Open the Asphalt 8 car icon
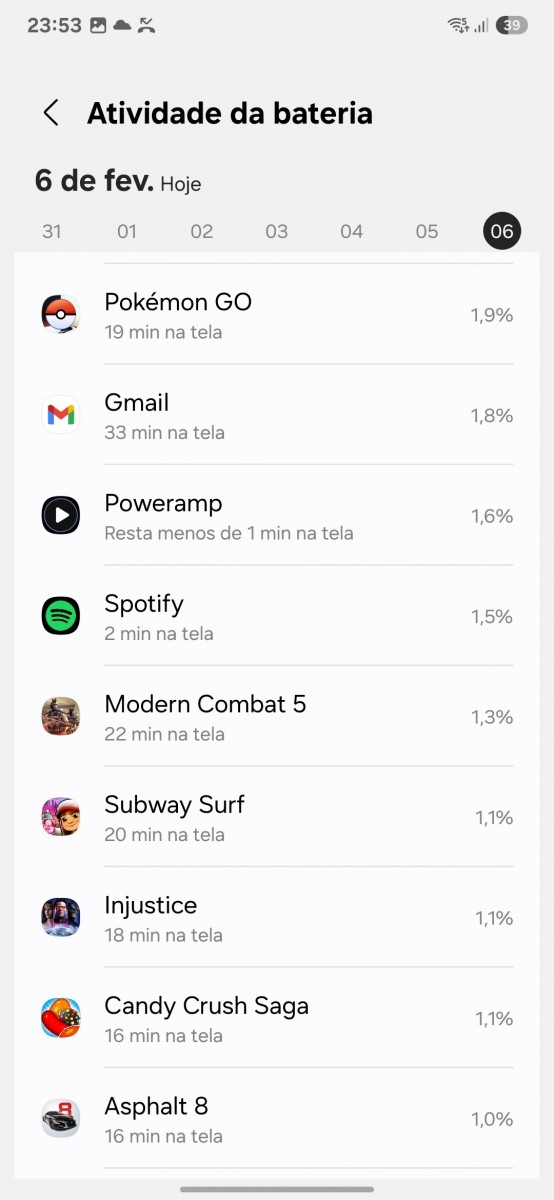This screenshot has width=554, height=1200. coord(60,1119)
